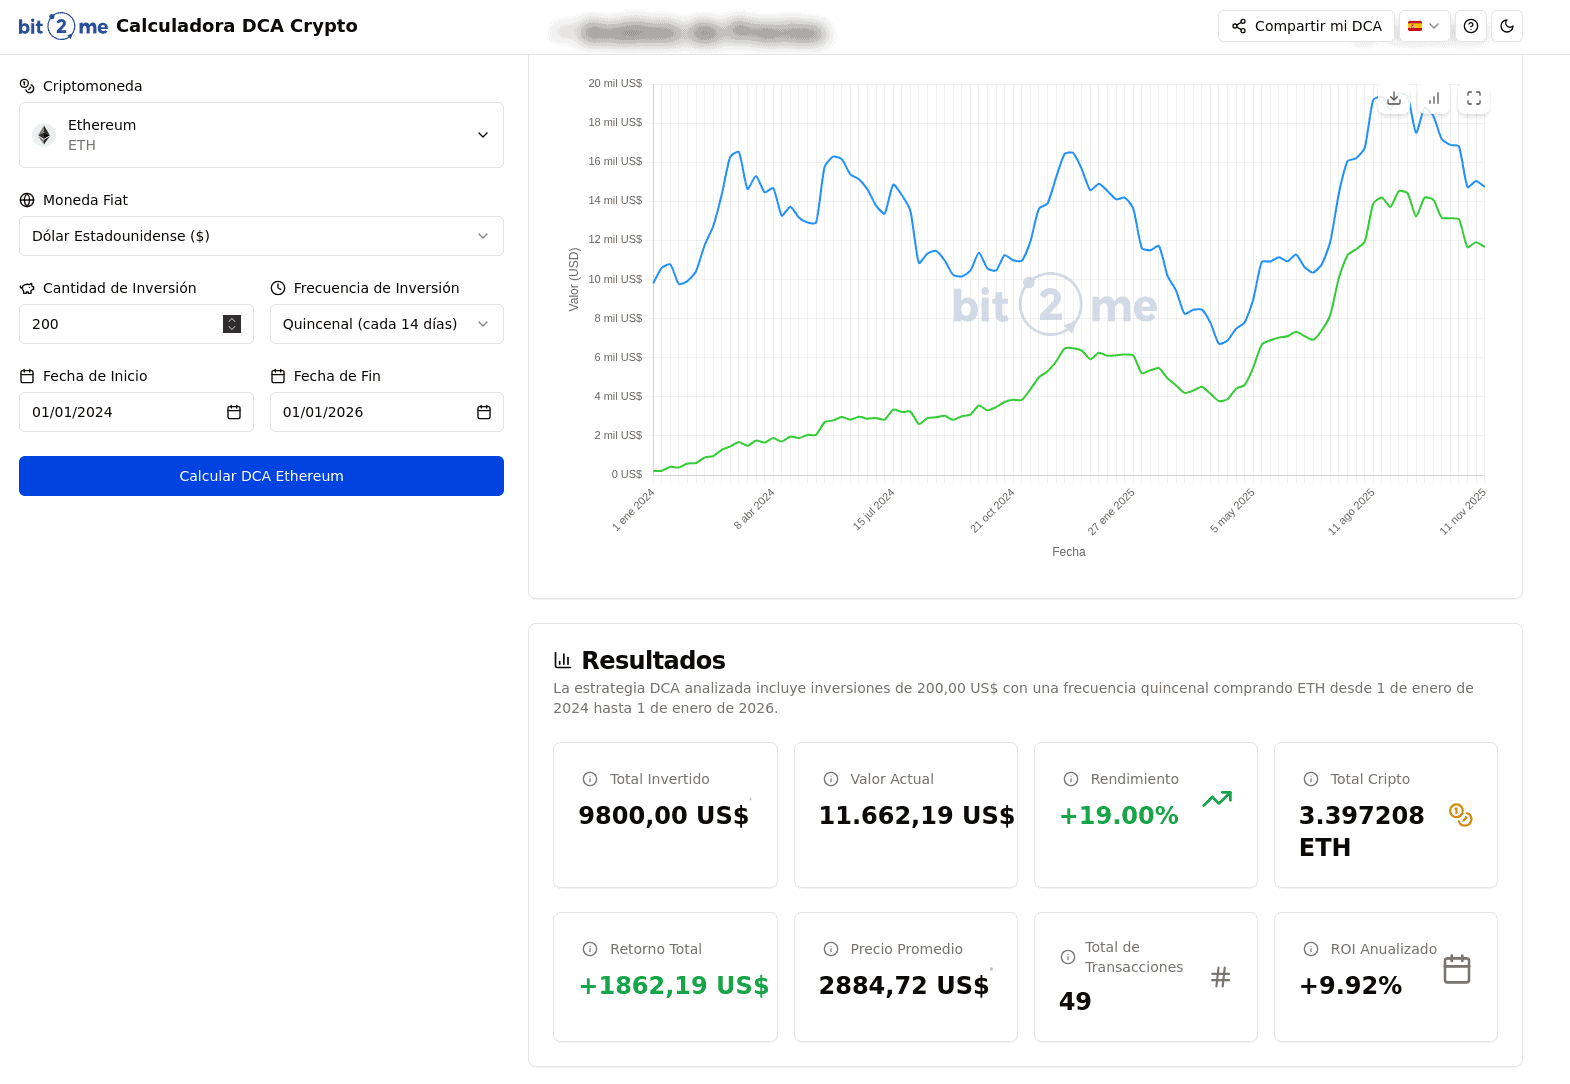Open the Fecha de Fin calendar picker
The image size is (1570, 1084).
484,412
